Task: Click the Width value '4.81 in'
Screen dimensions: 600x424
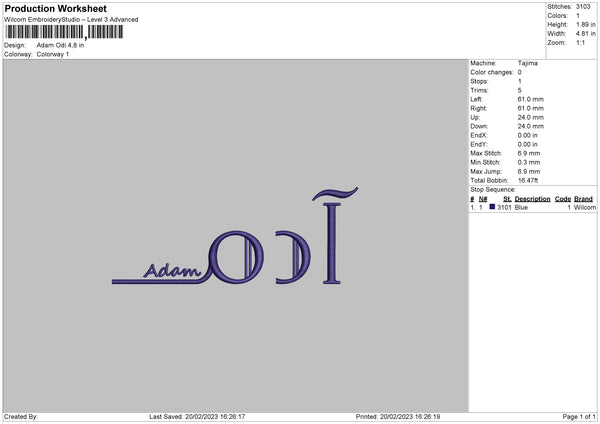Action: [586, 34]
